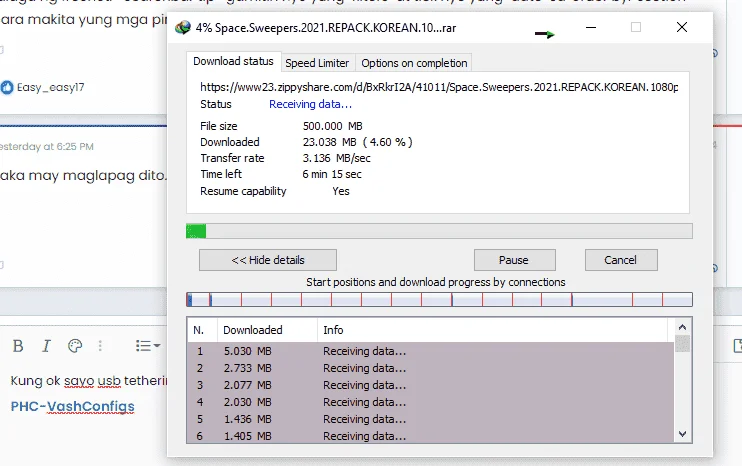Viewport: 742px width, 466px height.
Task: Open the Options on completion tab
Action: coord(414,63)
